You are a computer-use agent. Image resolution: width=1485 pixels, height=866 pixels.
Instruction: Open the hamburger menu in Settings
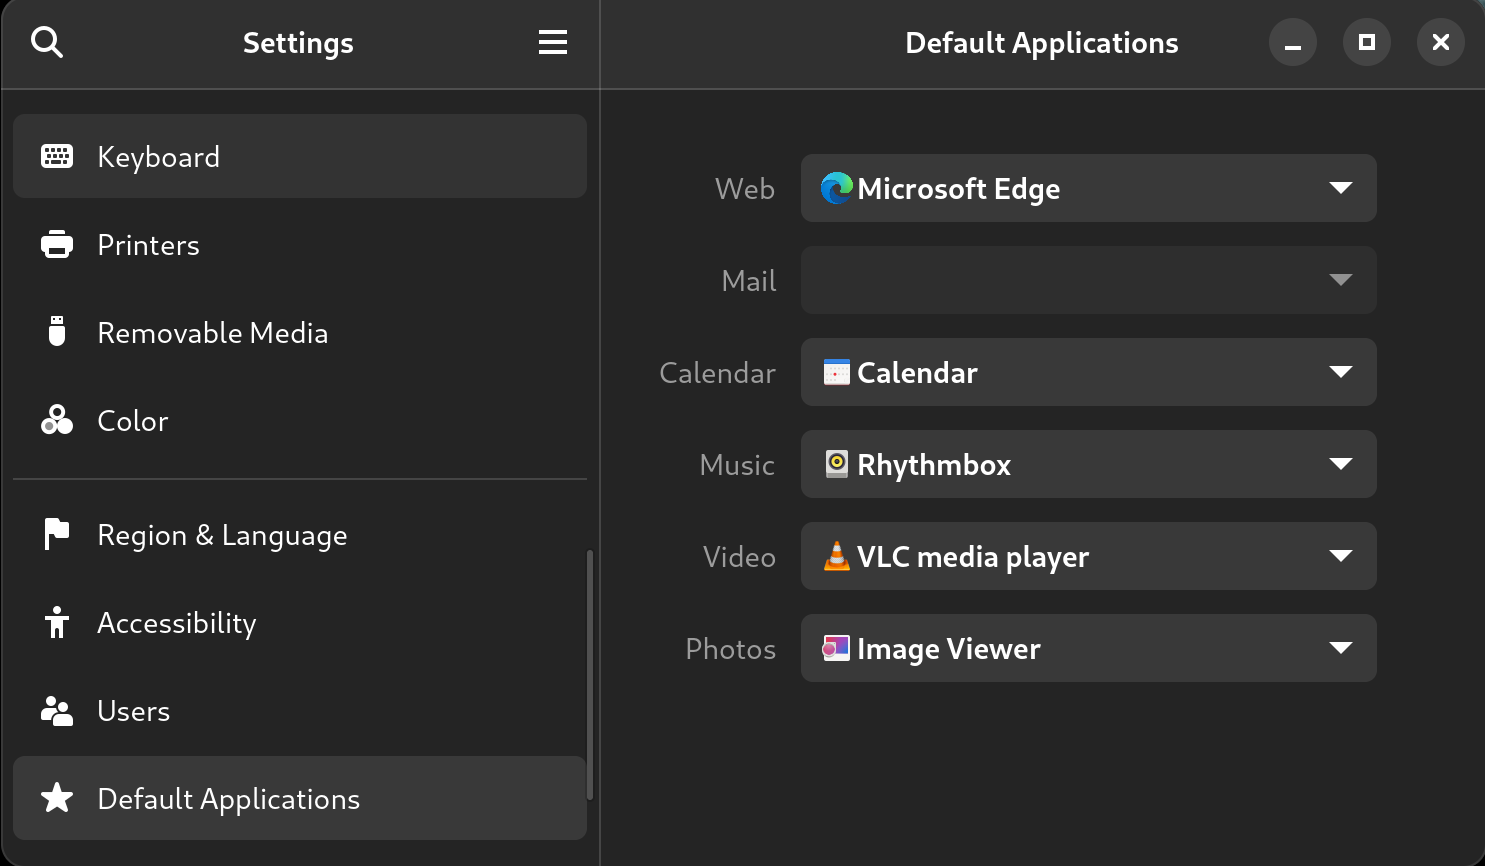(552, 42)
